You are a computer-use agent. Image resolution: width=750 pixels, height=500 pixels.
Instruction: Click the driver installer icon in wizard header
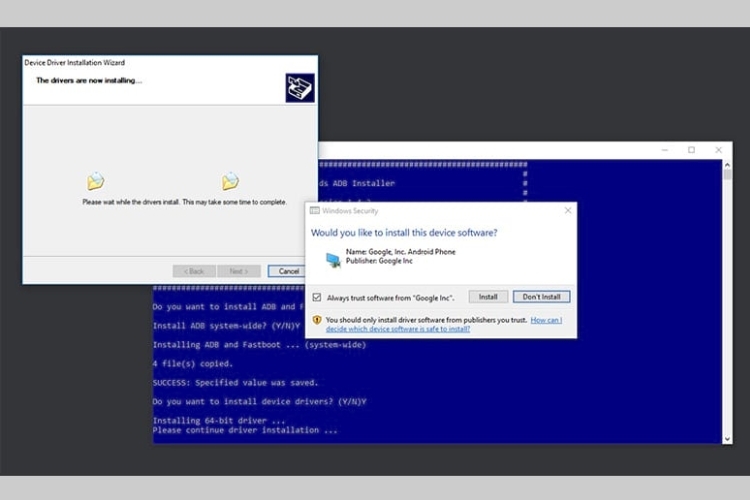point(300,88)
